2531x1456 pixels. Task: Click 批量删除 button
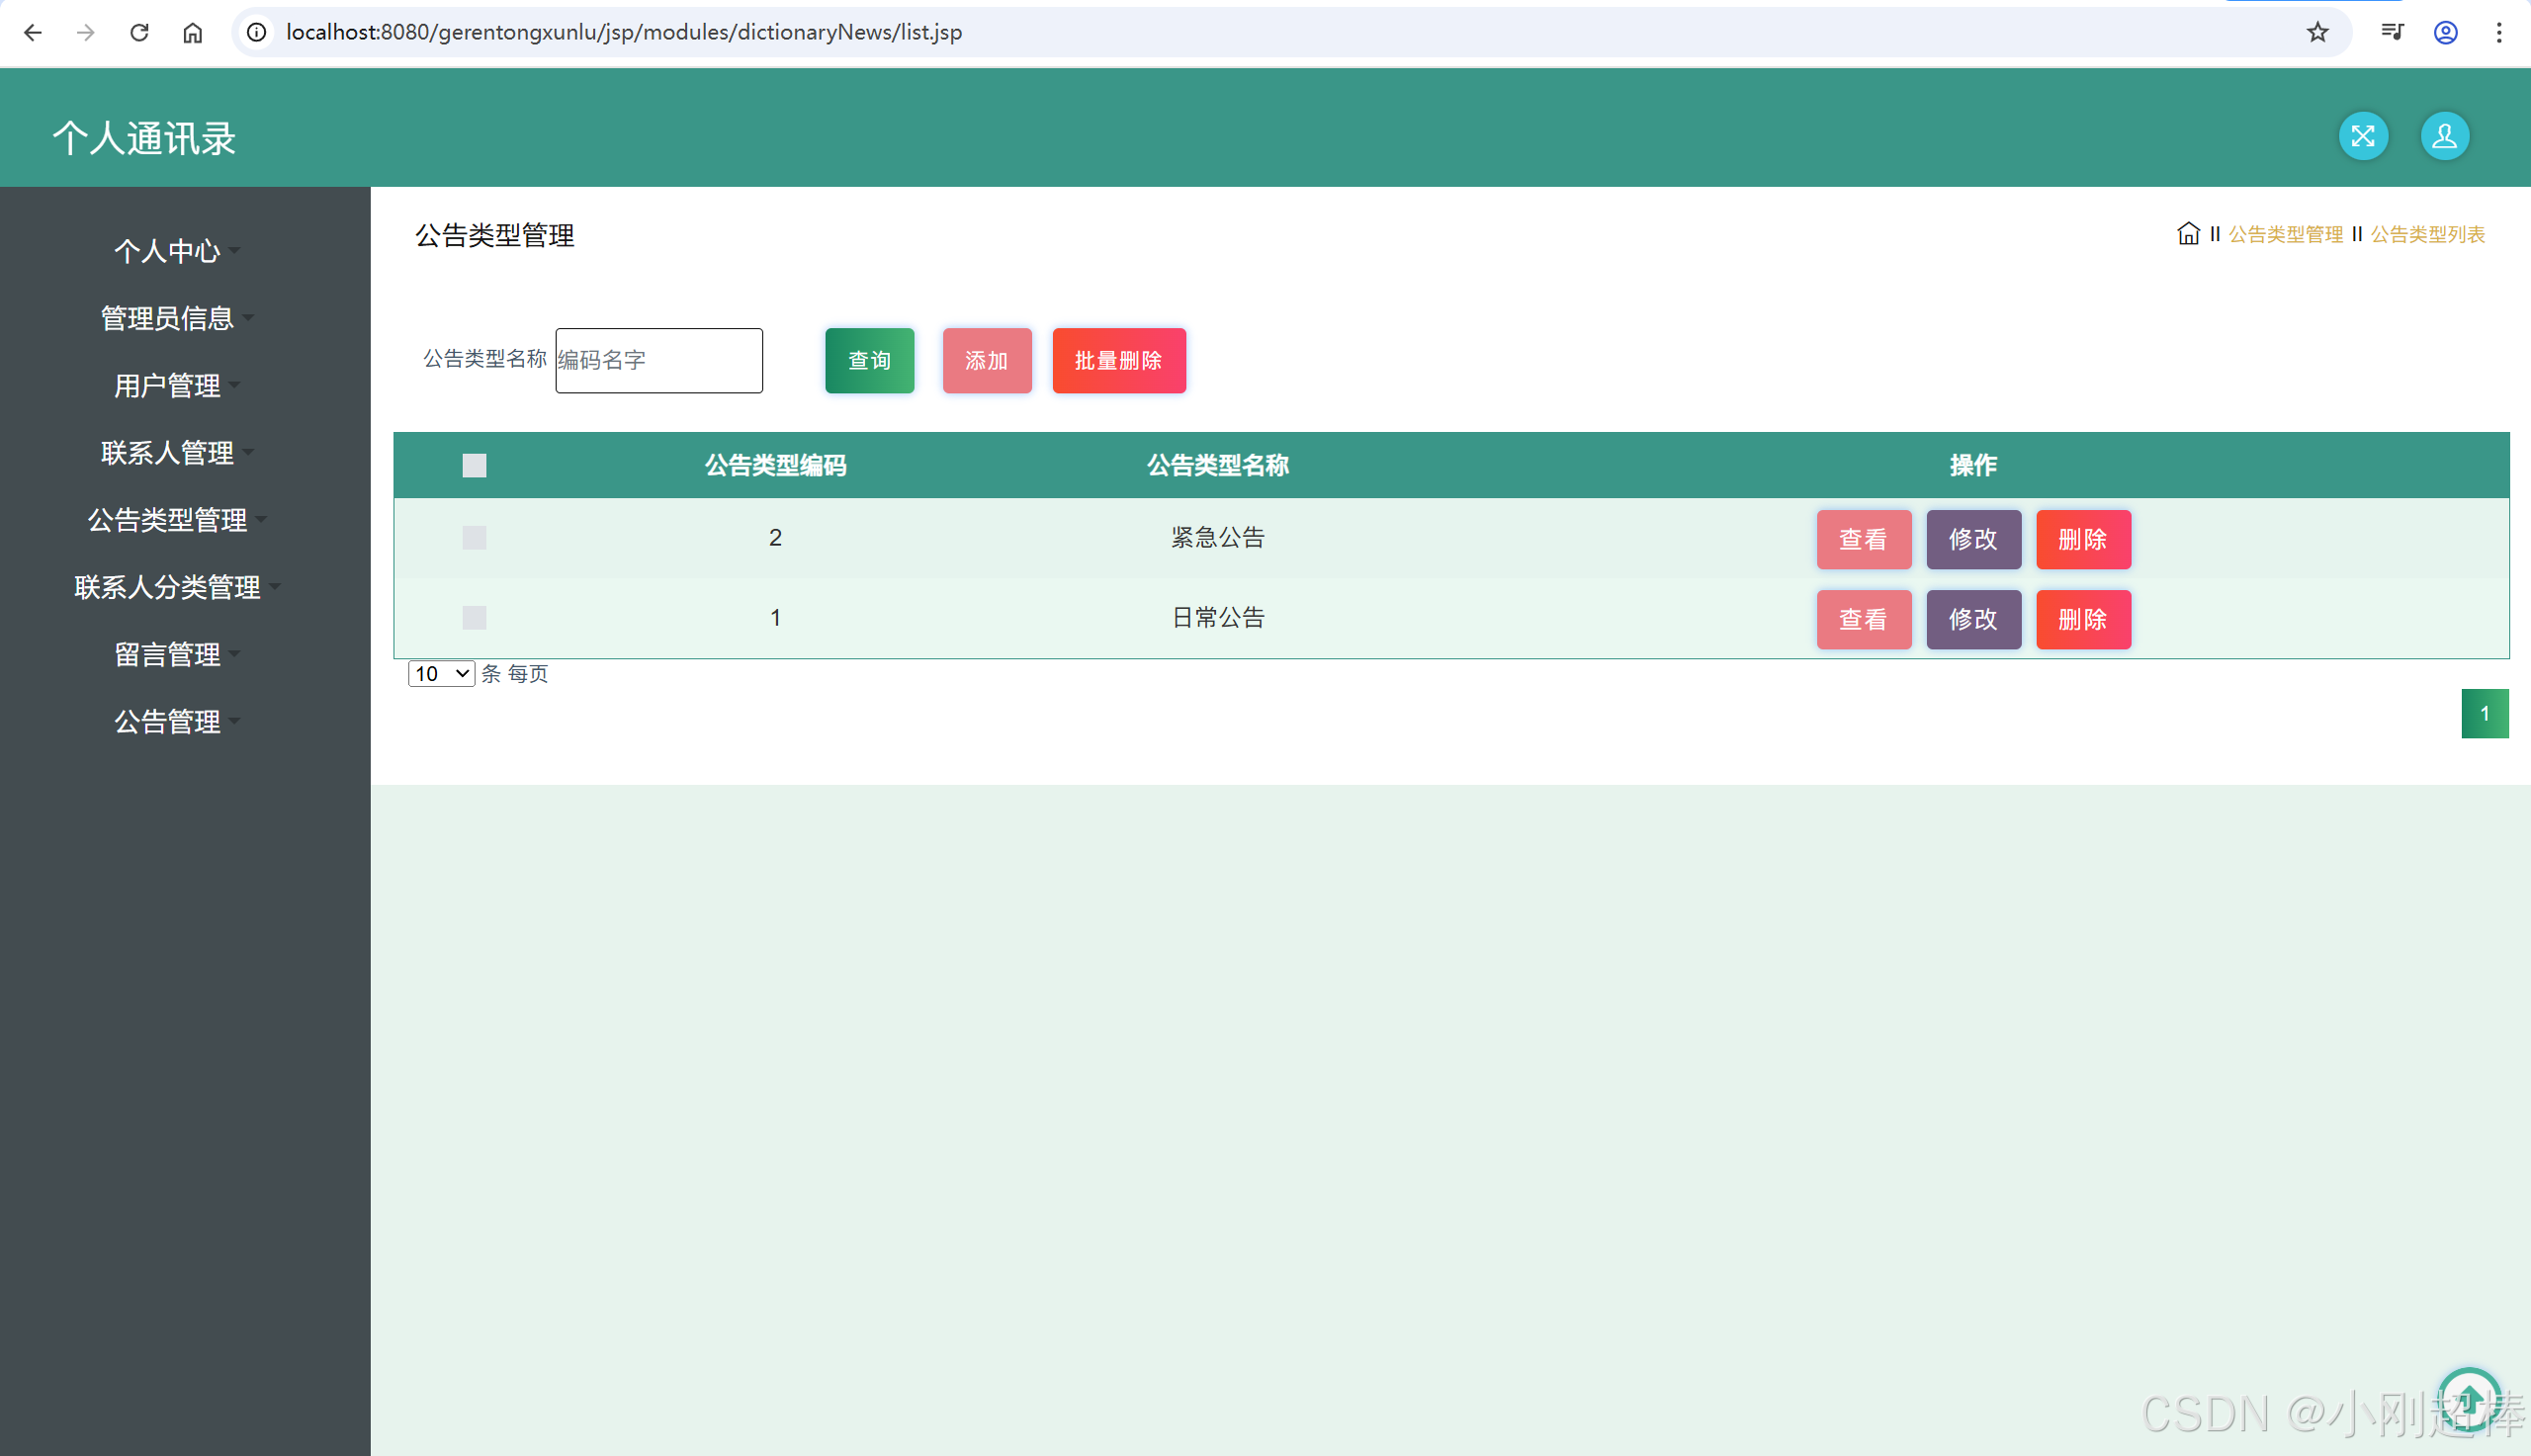click(1118, 360)
